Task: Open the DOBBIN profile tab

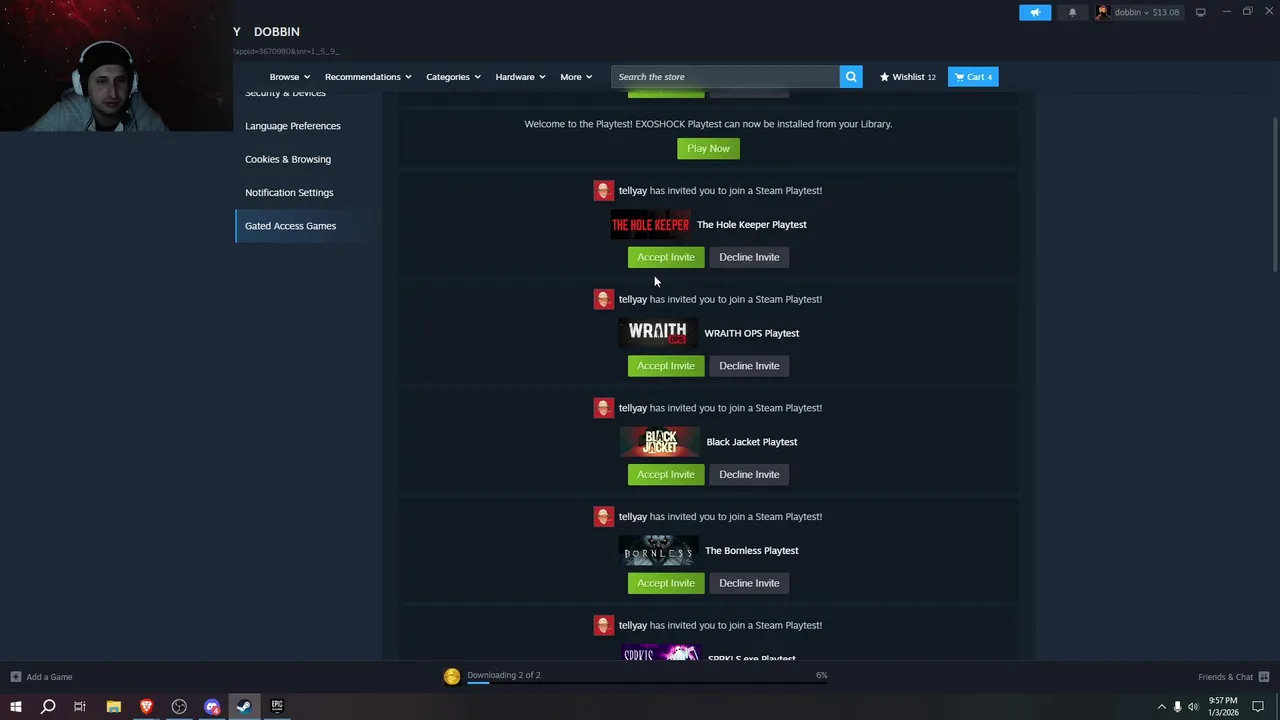Action: 276,32
